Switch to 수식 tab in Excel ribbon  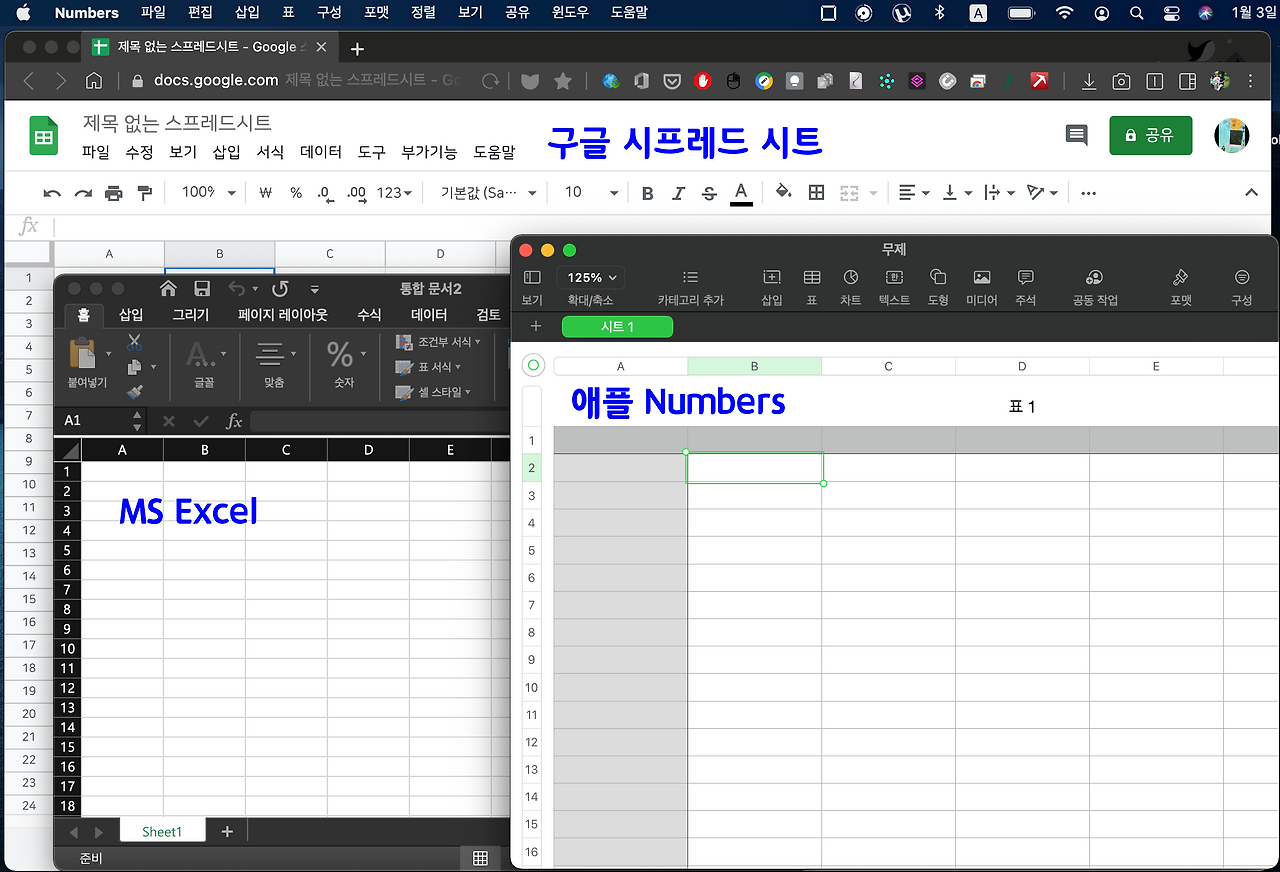(369, 314)
